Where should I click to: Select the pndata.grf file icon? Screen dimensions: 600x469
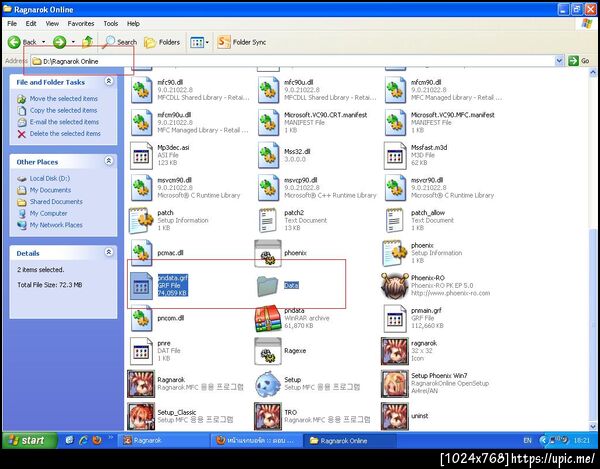click(x=141, y=286)
